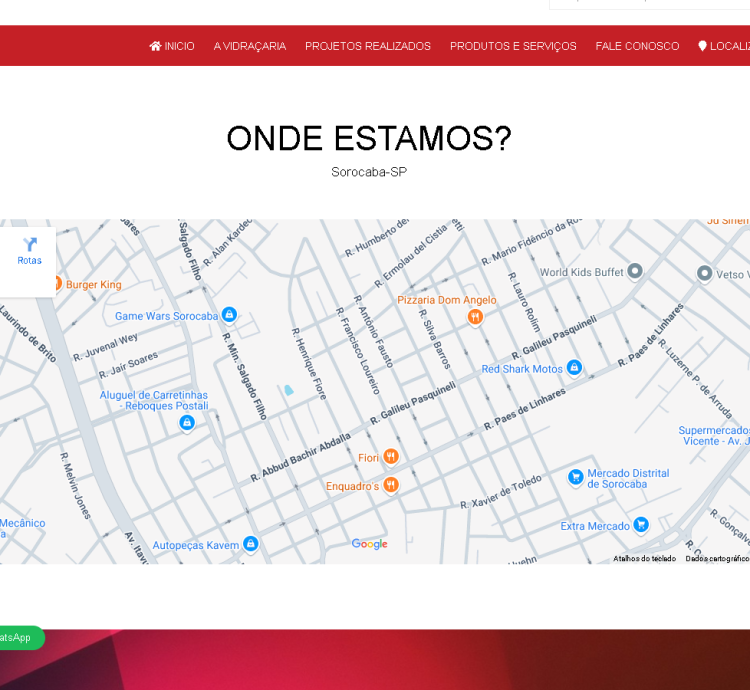Click the Fiori restaurant marker
Screen dimensions: 750x690
(x=391, y=457)
